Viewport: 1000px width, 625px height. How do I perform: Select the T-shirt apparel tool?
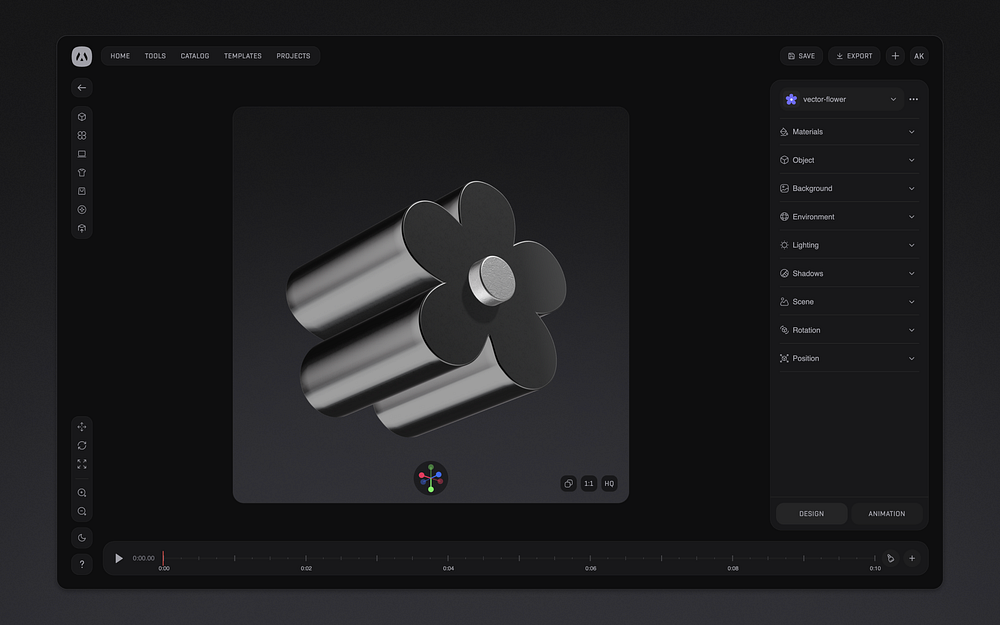(82, 172)
